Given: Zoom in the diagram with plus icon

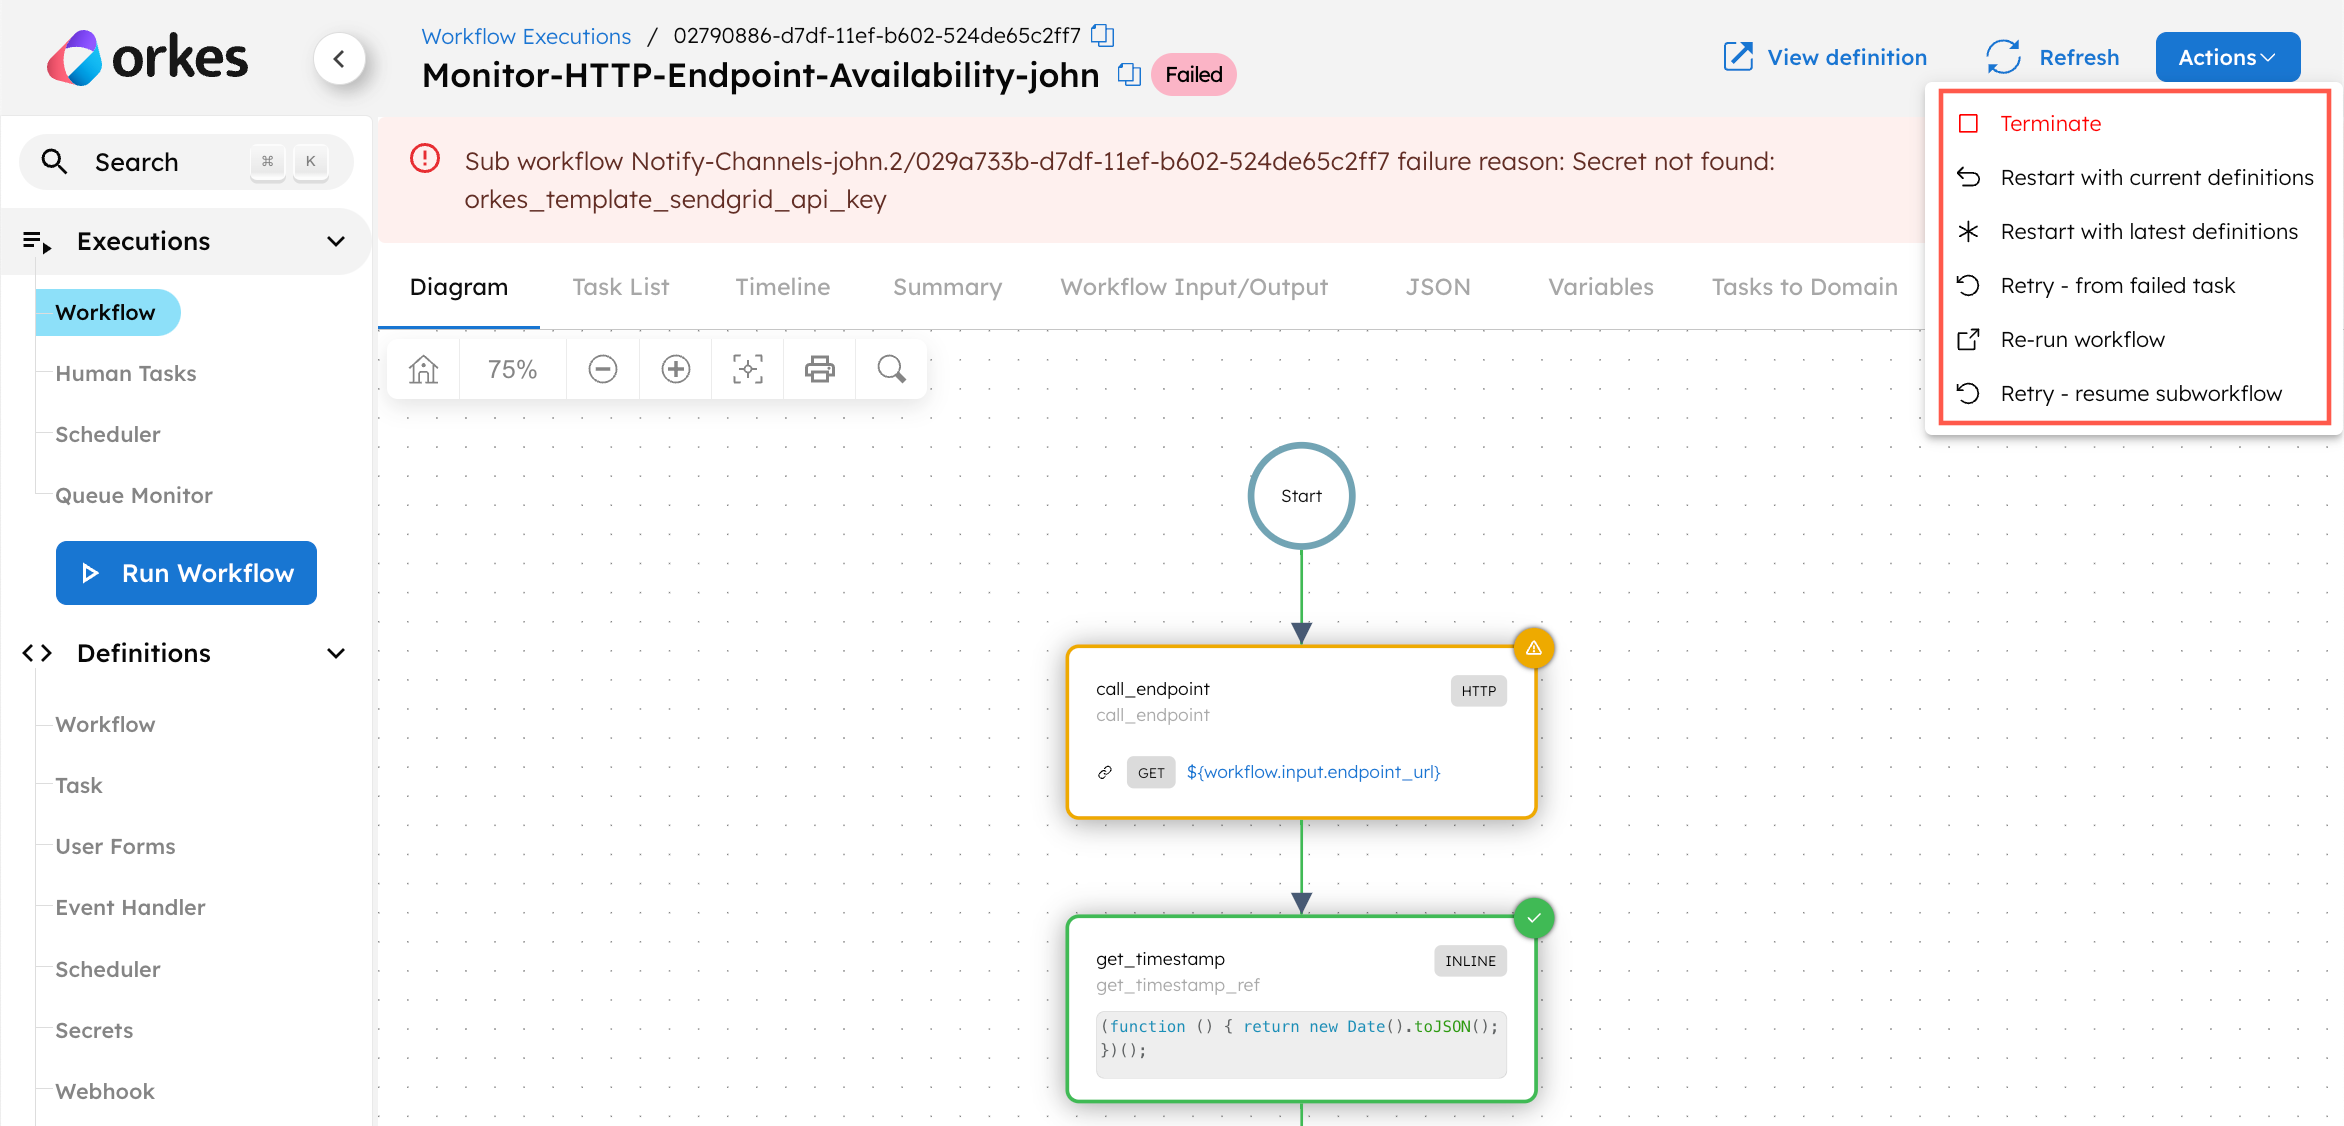Looking at the screenshot, I should (676, 370).
